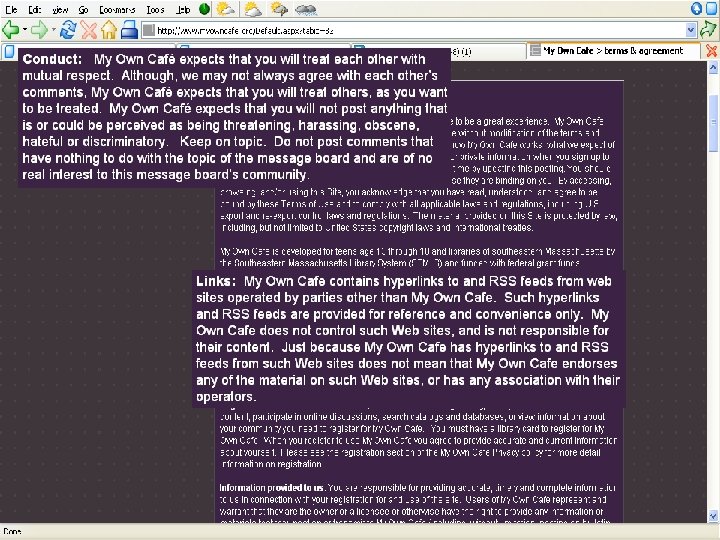Open the Bookmarks menu

click(x=117, y=9)
